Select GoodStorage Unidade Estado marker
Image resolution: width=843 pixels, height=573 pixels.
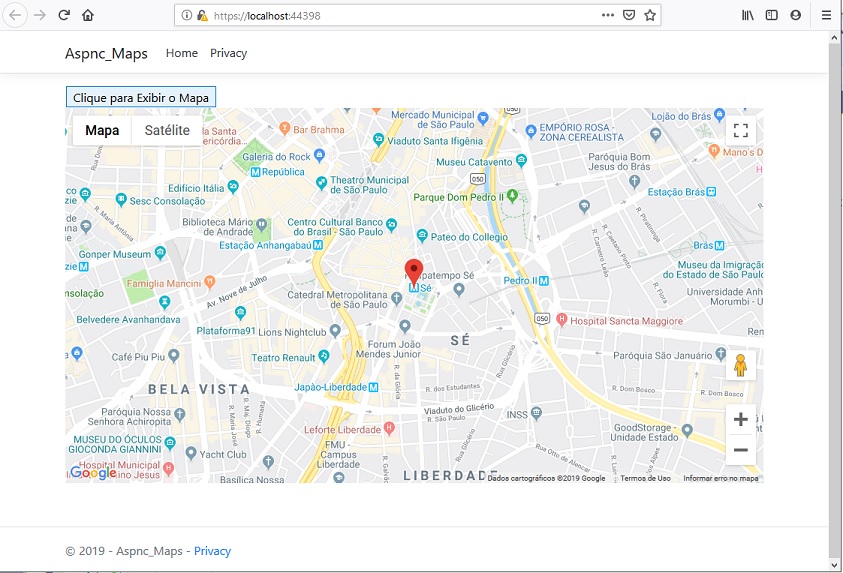687,431
